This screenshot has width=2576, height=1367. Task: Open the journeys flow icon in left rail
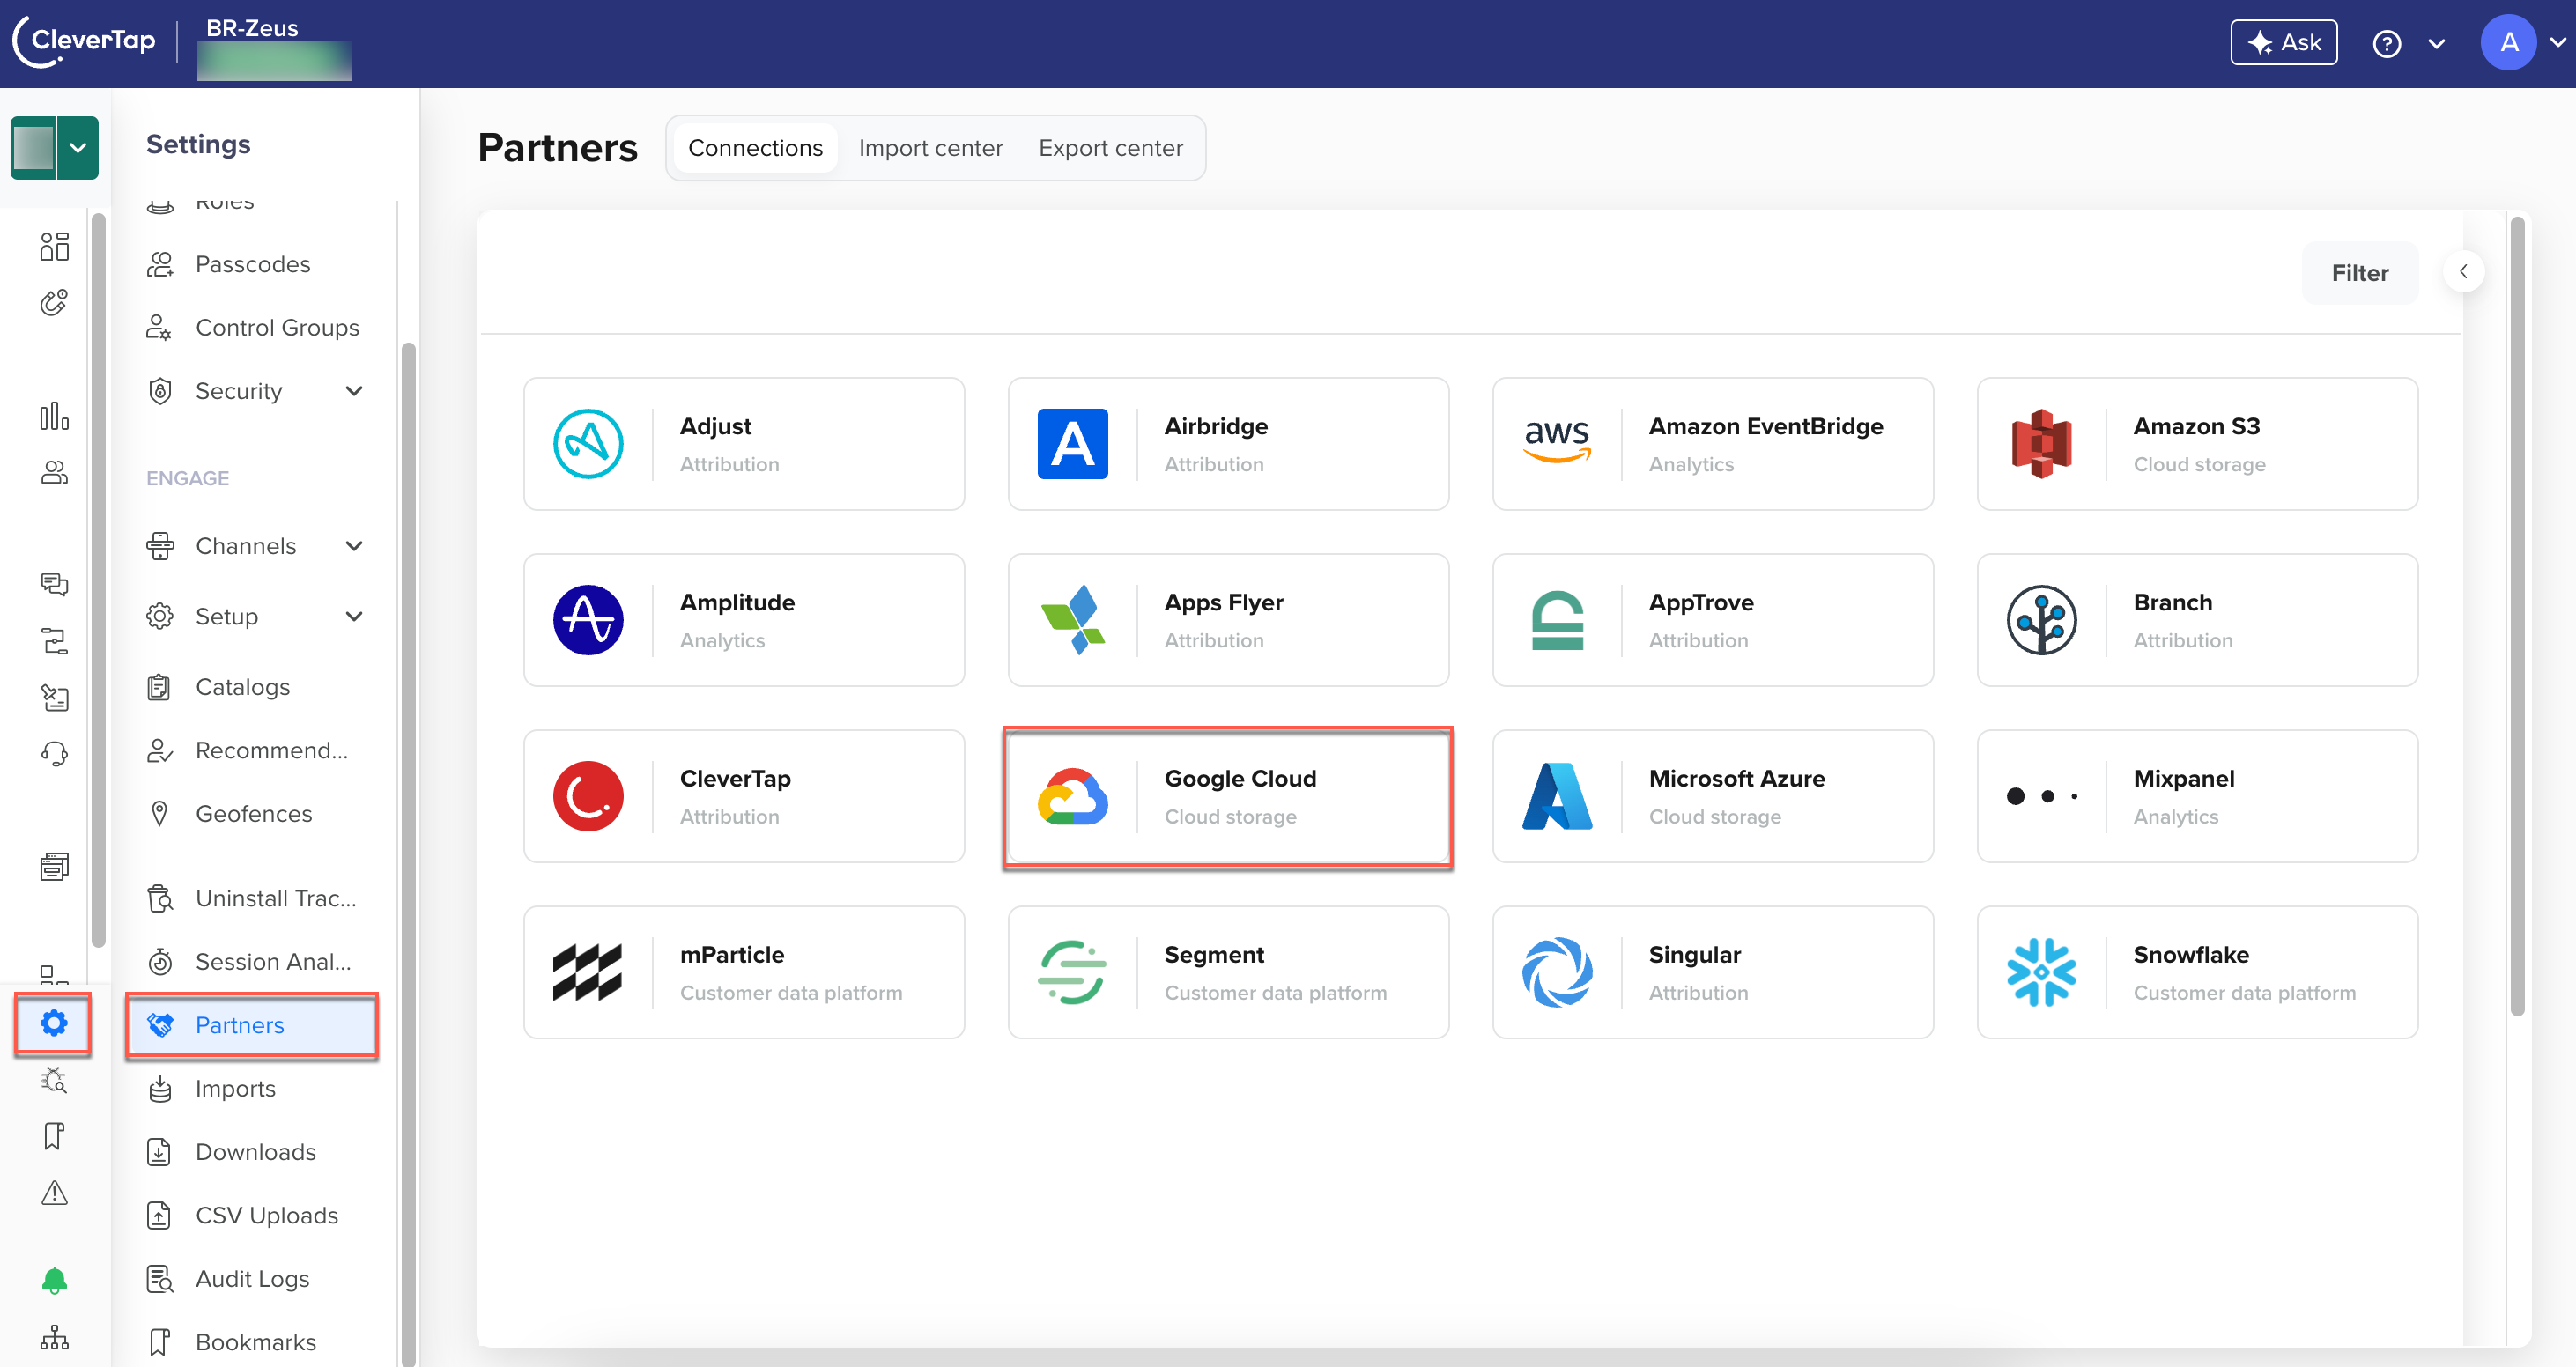coord(54,640)
